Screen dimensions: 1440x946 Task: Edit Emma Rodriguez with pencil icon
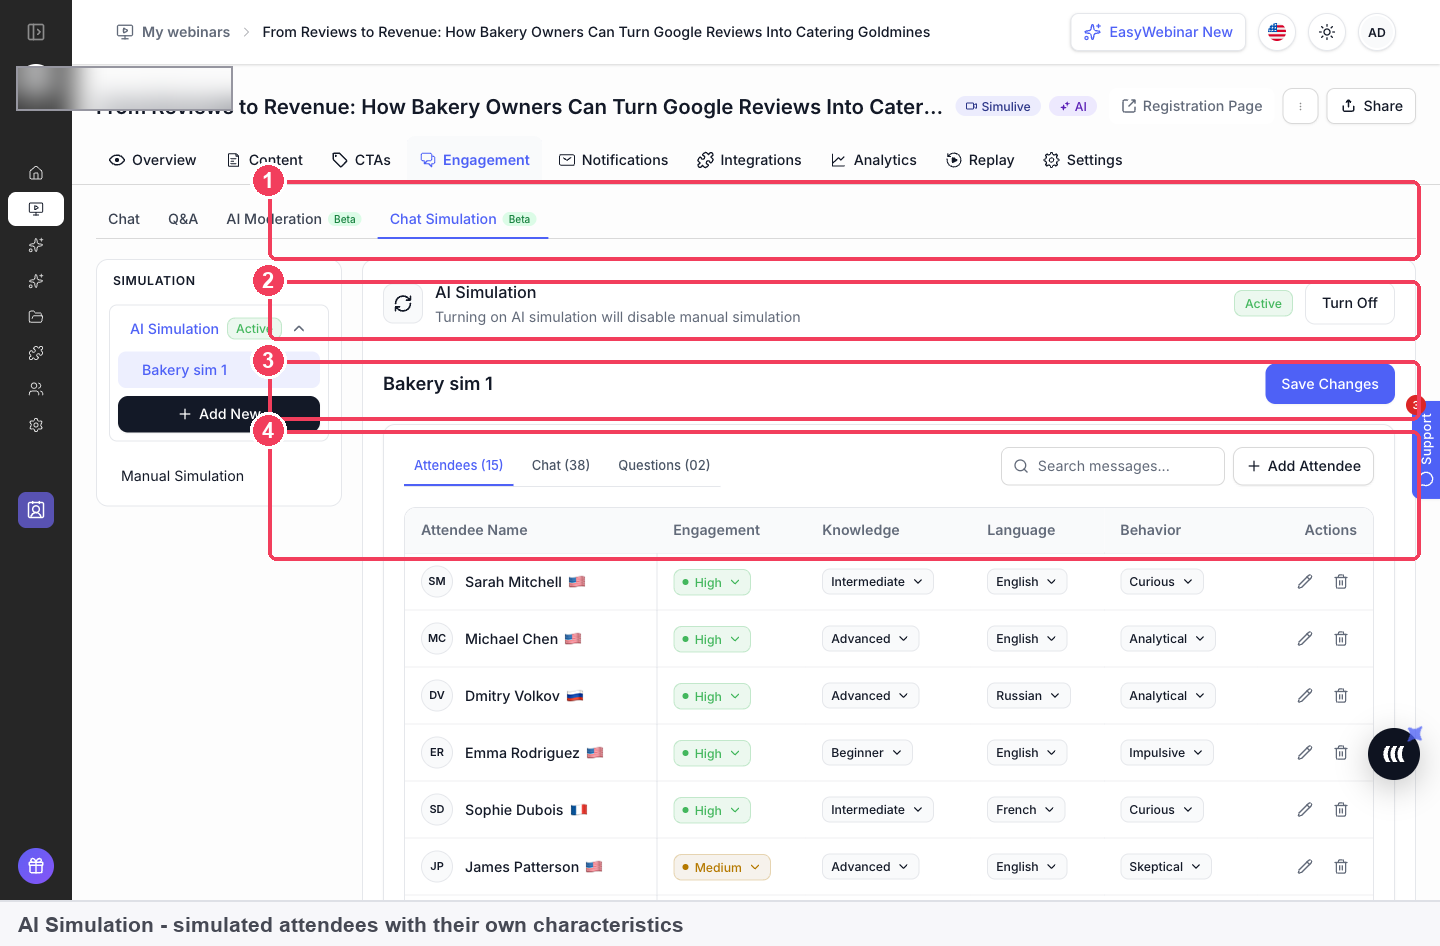tap(1305, 753)
